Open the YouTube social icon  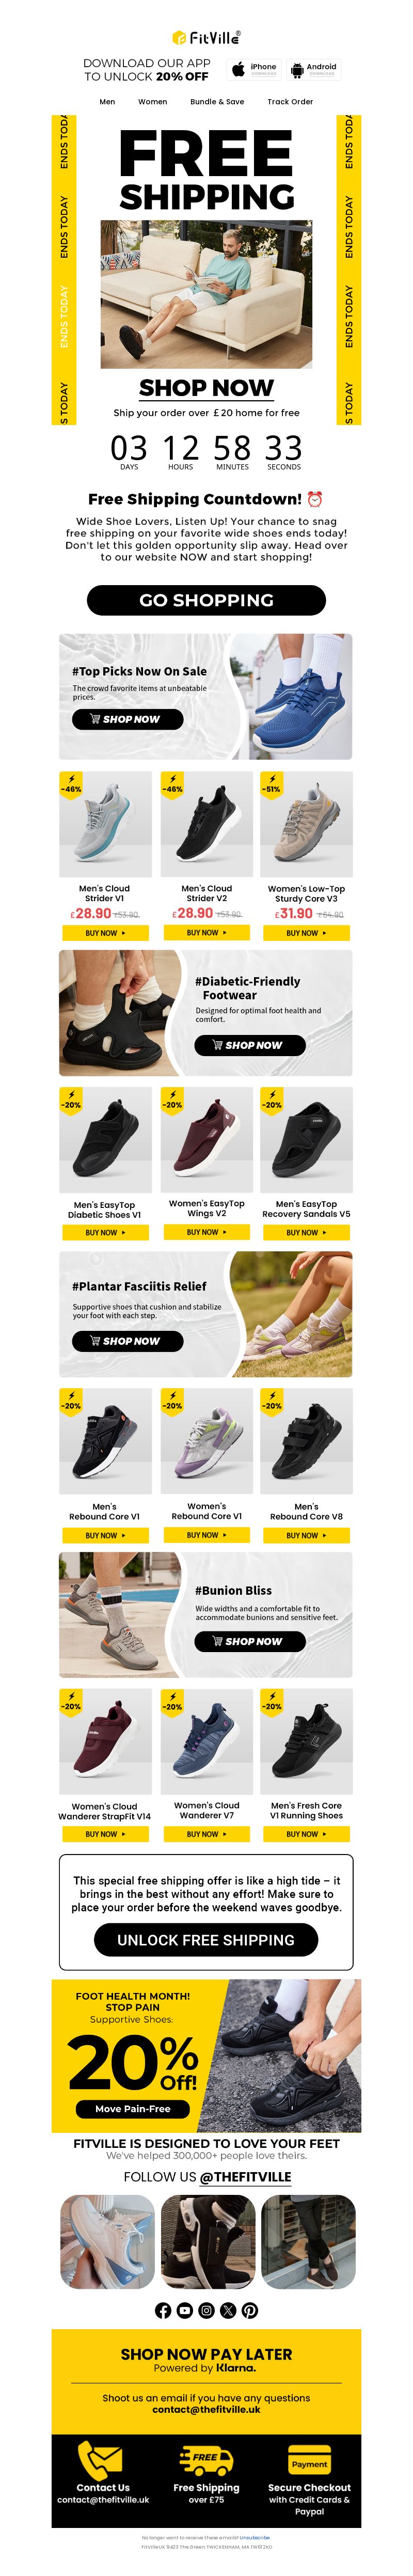pos(185,2310)
